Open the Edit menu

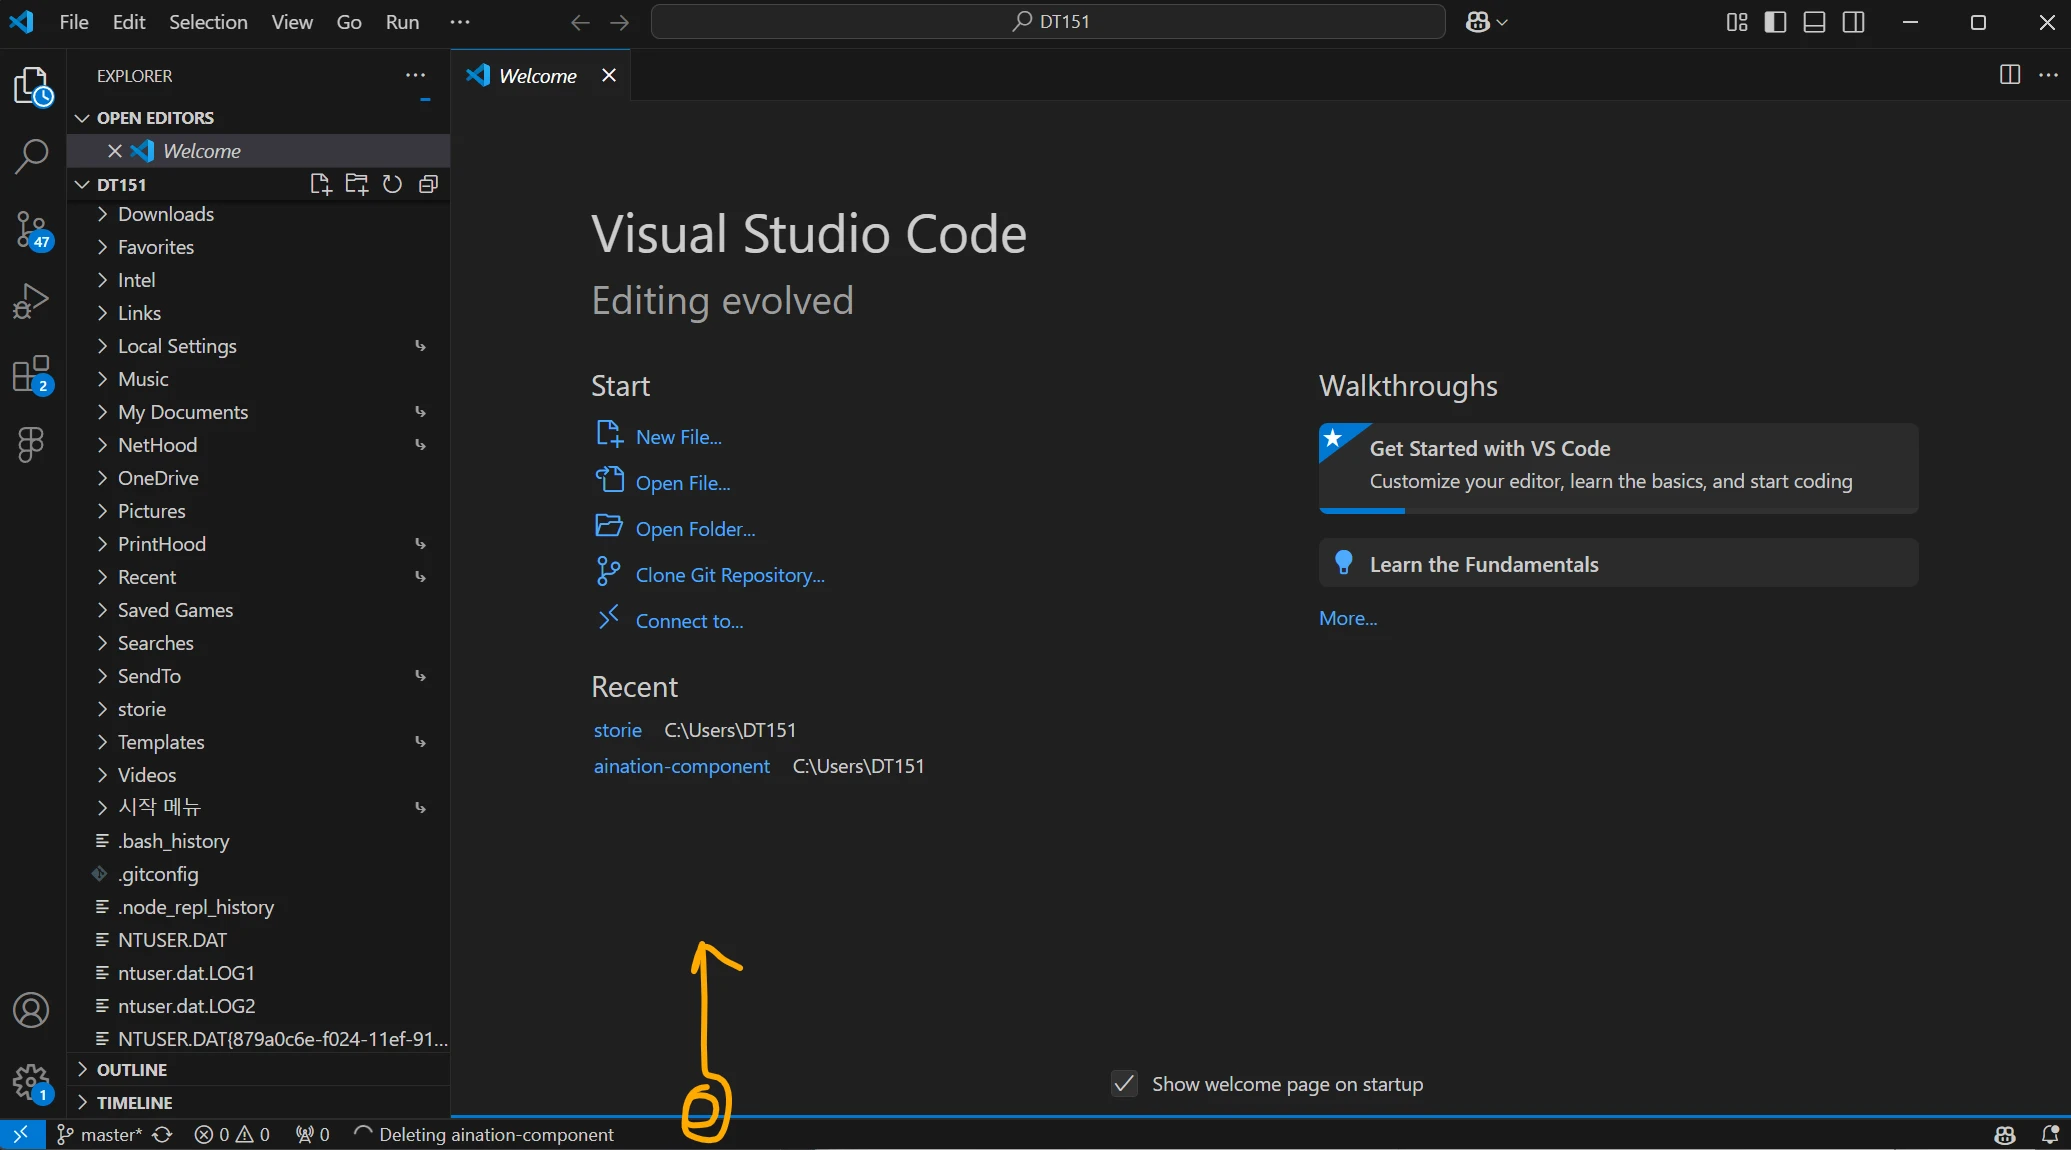[x=129, y=22]
